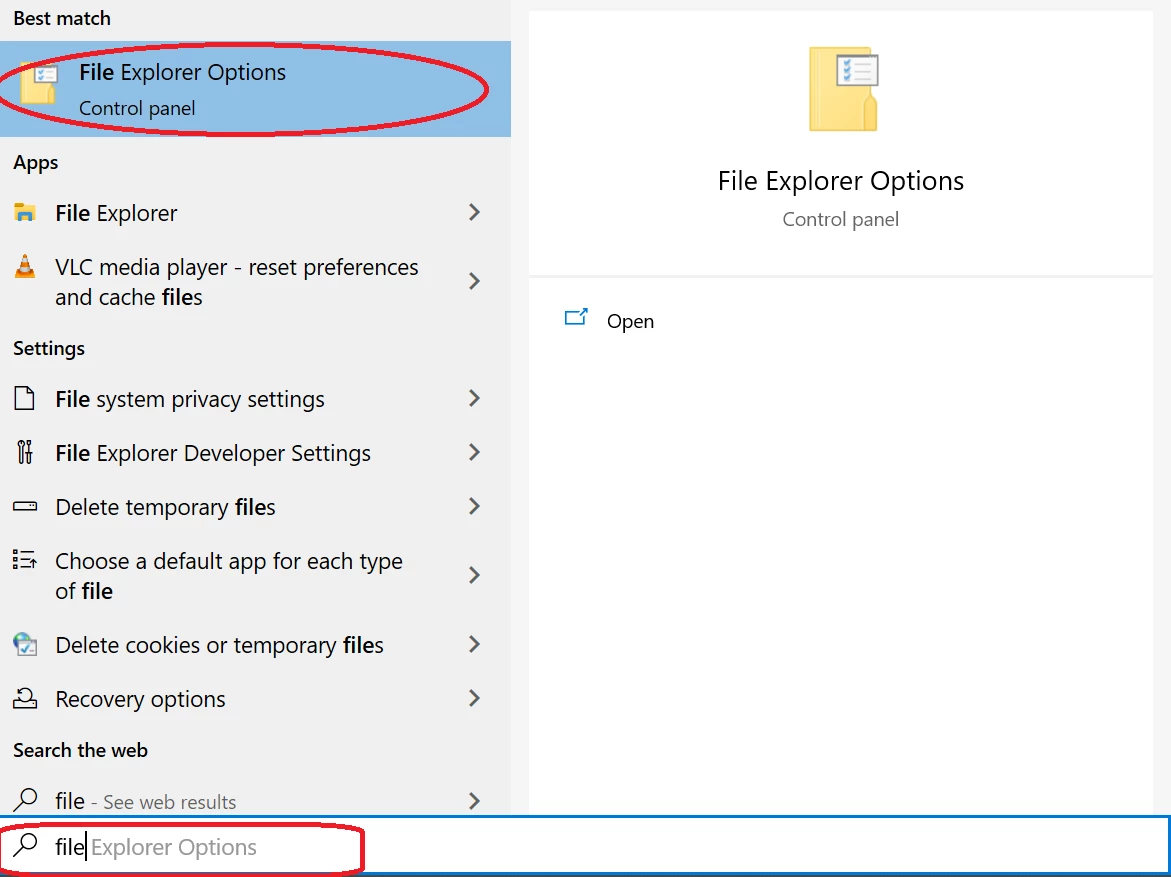Viewport: 1171px width, 877px height.
Task: Click the File Explorer Options title in preview pane
Action: pos(840,181)
